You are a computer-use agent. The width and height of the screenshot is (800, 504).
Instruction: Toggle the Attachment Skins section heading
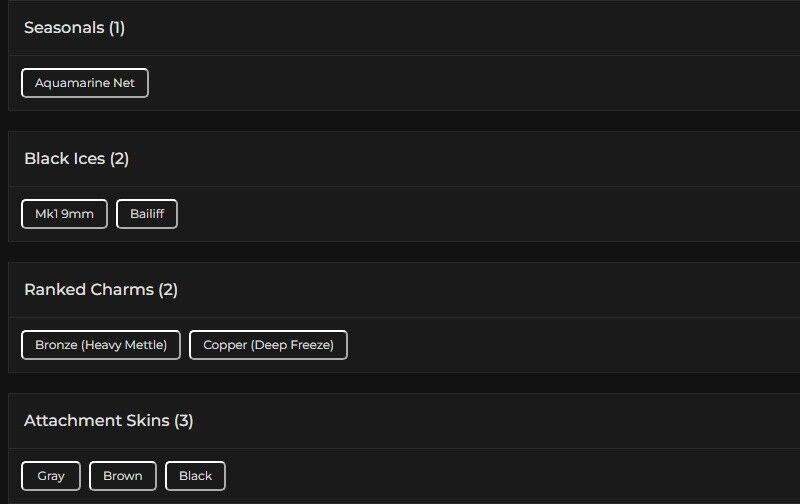coord(96,421)
